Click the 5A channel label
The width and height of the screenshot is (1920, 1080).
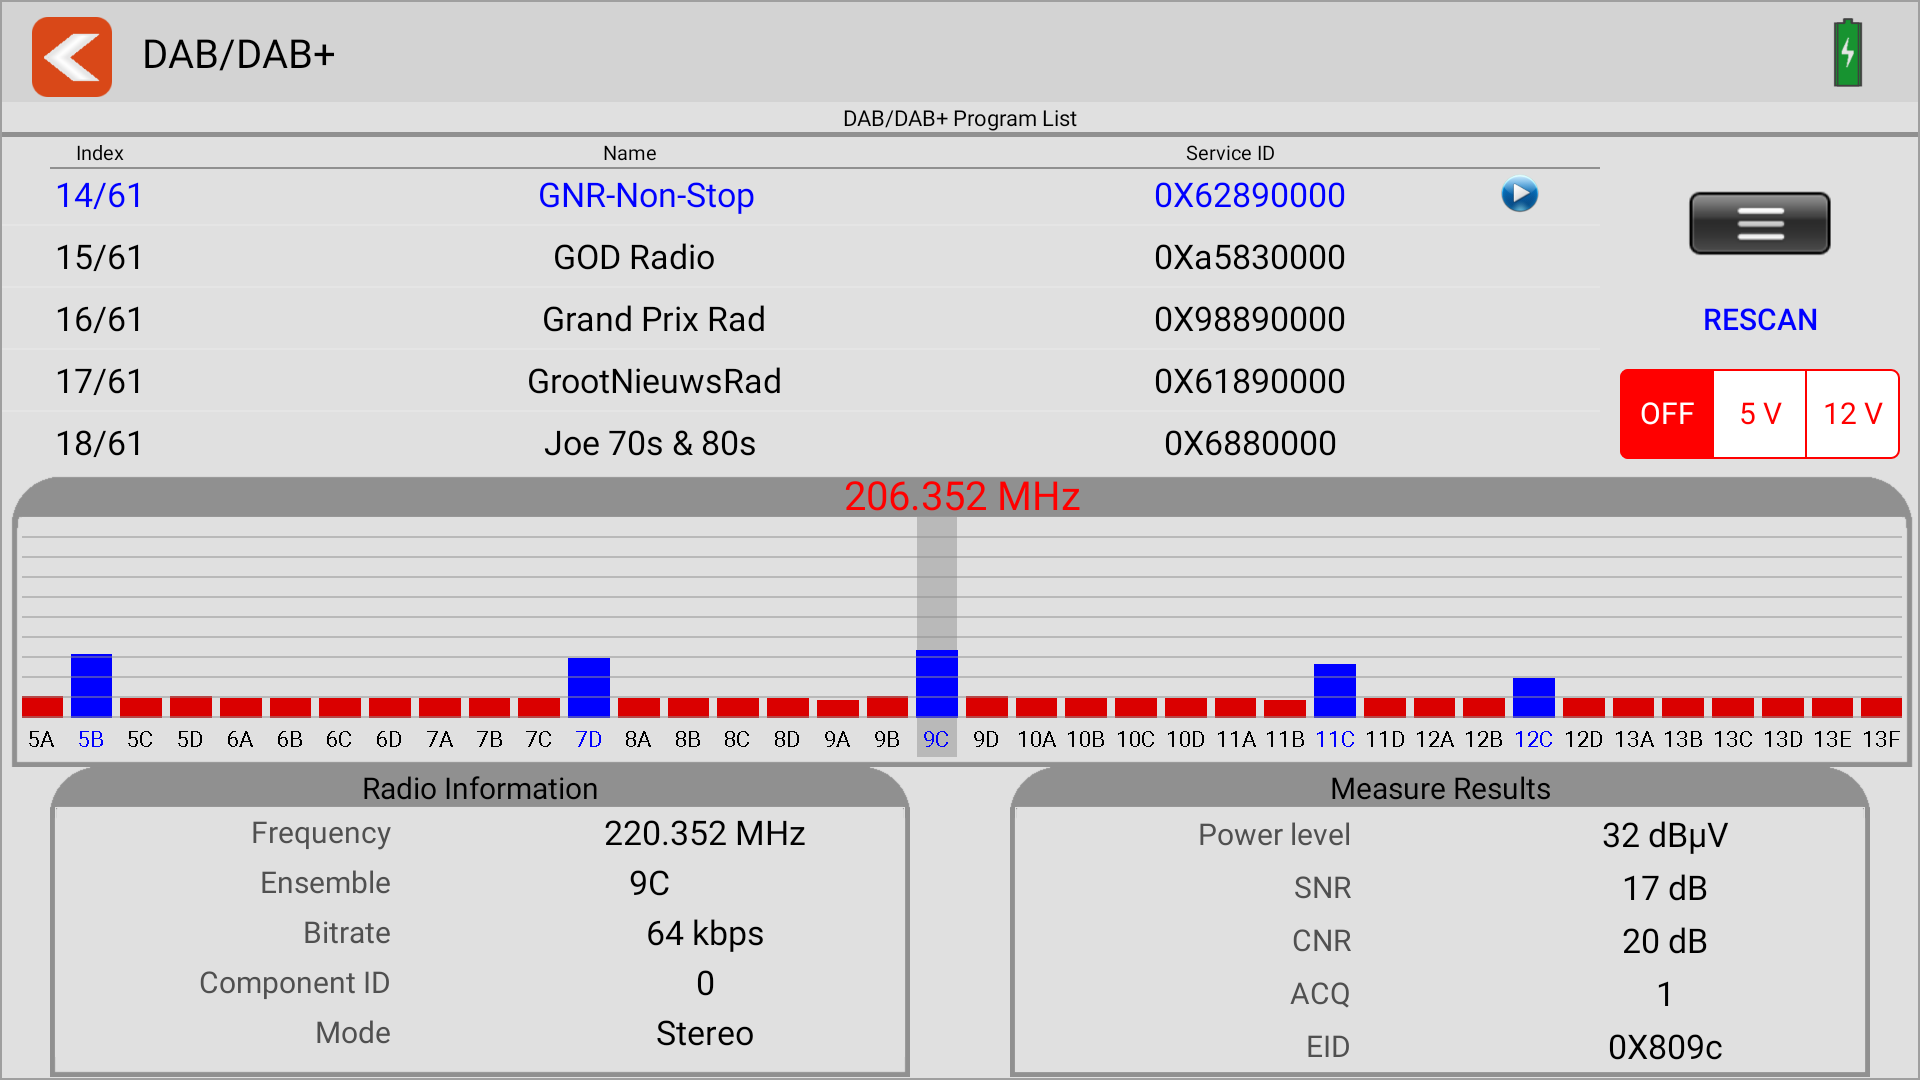pyautogui.click(x=42, y=740)
